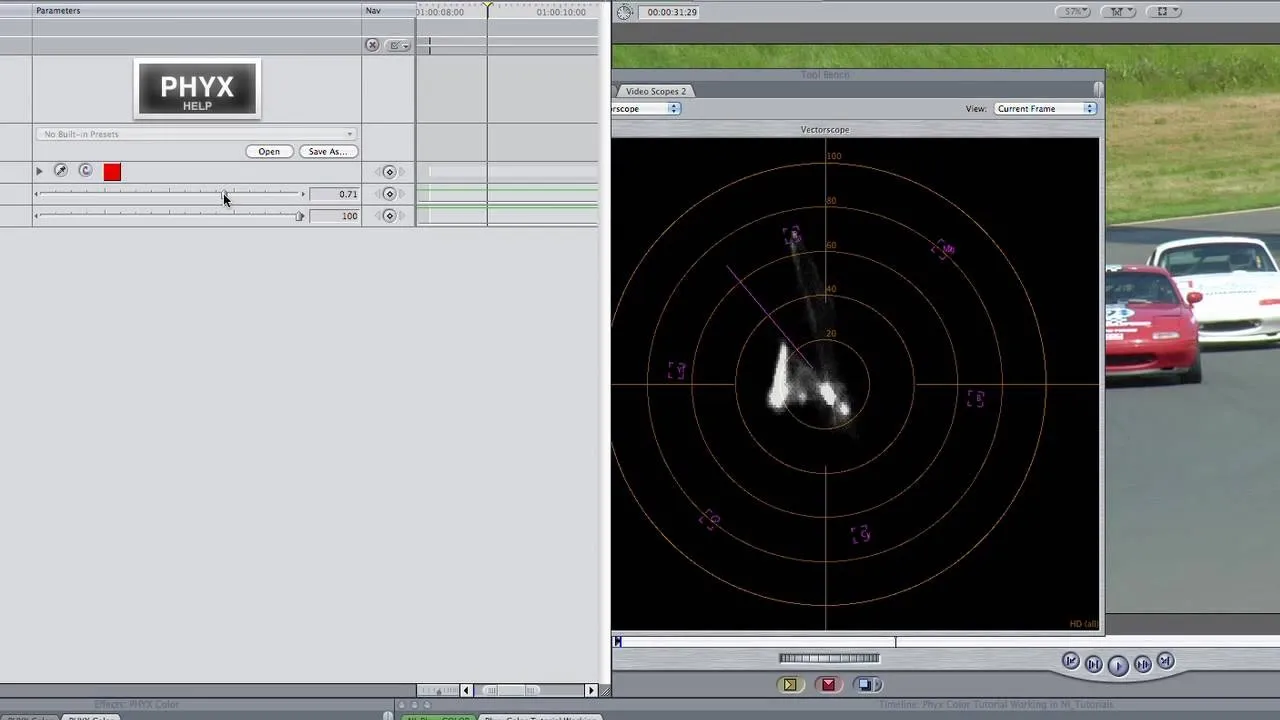This screenshot has width=1280, height=720.
Task: Open the Current Frame view dropdown
Action: coord(1045,108)
